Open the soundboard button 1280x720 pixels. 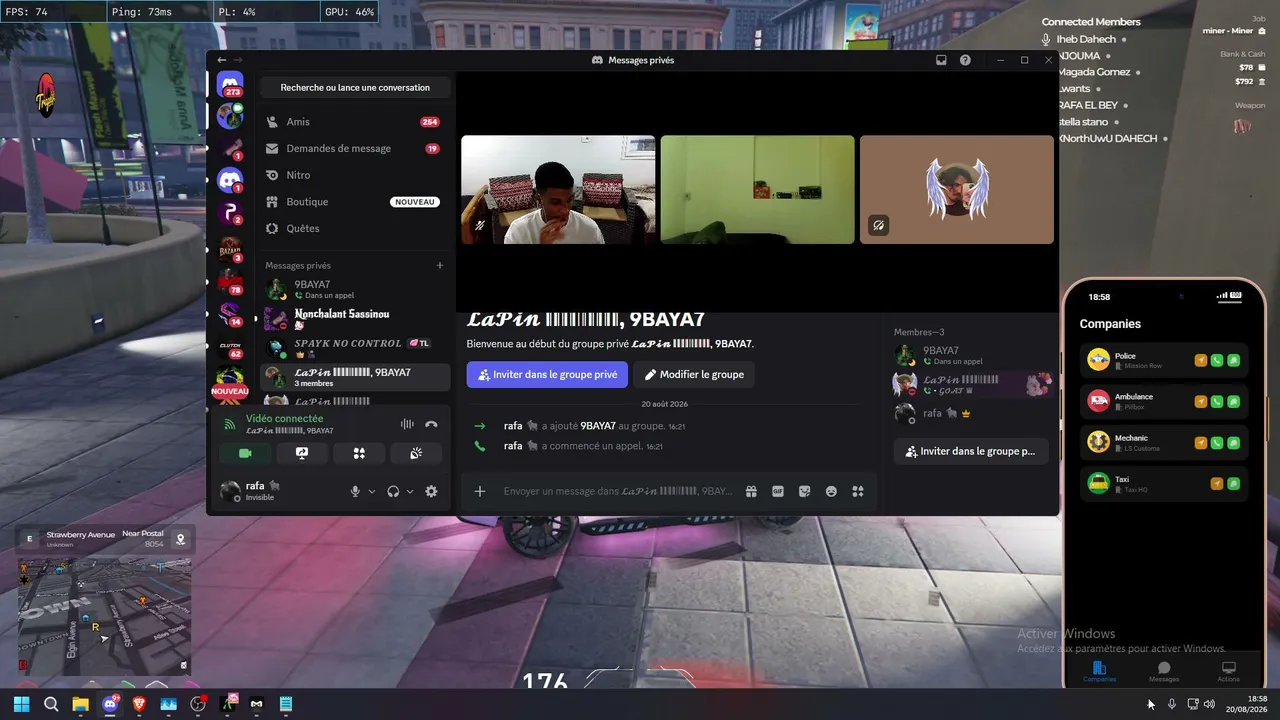416,453
